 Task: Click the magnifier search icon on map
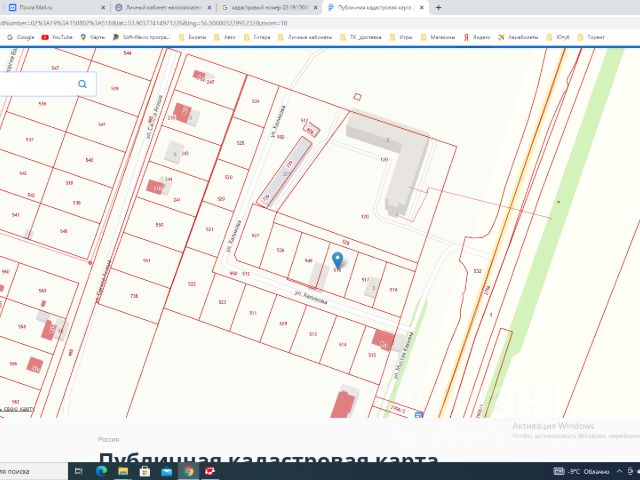pos(82,84)
